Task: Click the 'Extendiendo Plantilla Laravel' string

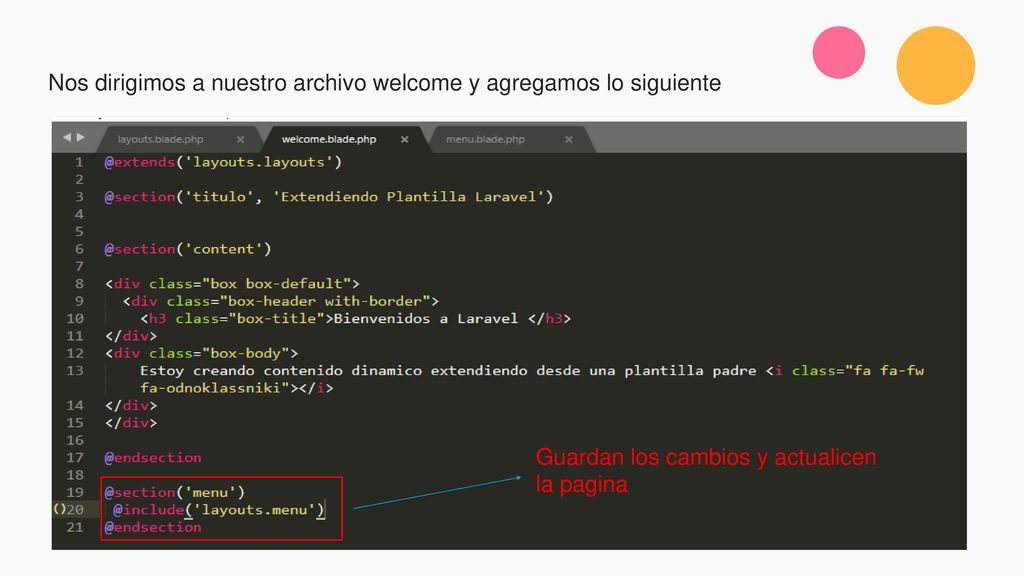Action: coord(408,197)
